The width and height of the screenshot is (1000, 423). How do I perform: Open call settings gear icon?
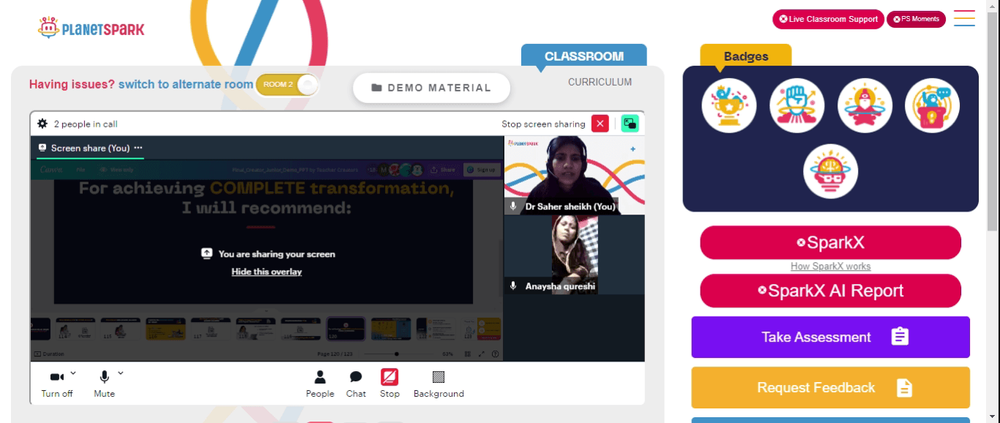(42, 124)
